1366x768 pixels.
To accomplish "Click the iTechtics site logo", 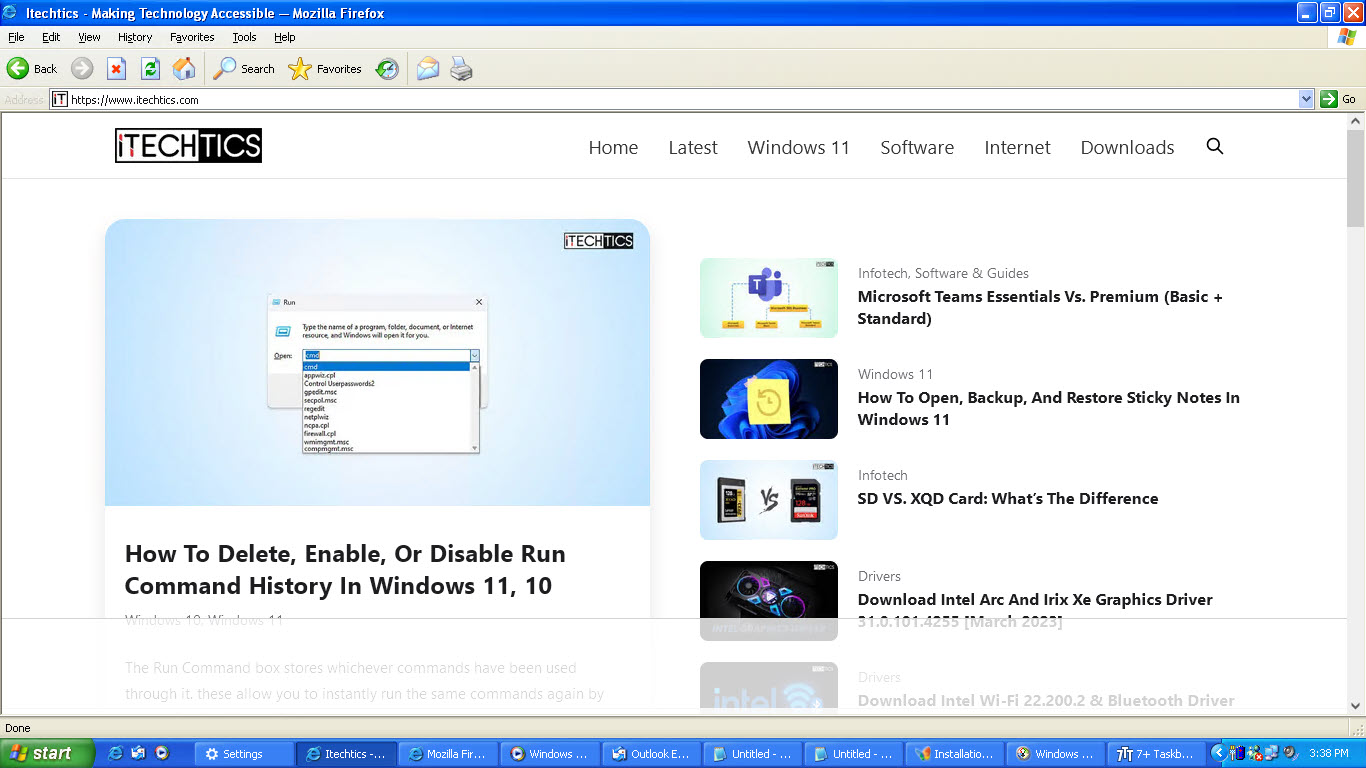I will 188,146.
